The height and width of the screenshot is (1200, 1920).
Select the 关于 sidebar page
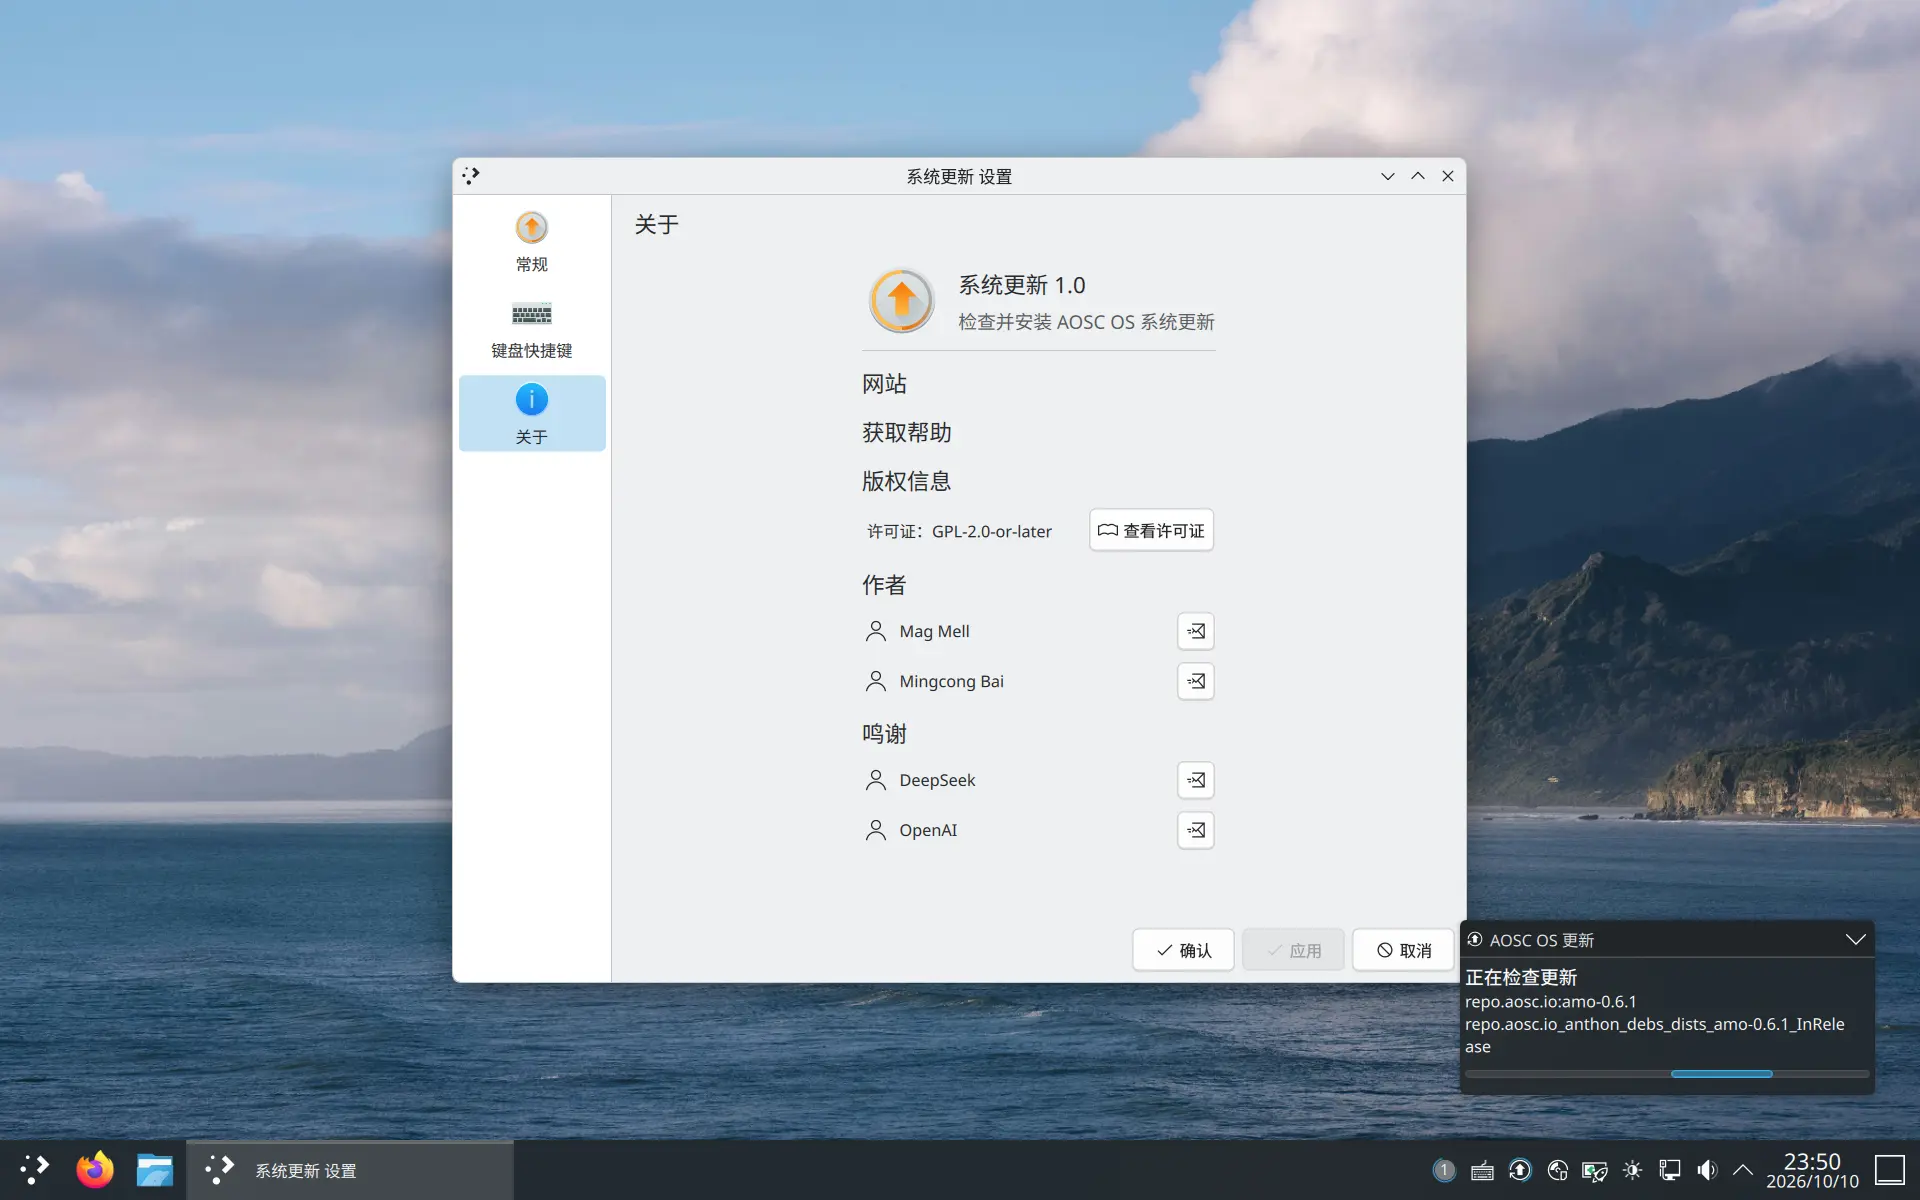click(531, 413)
